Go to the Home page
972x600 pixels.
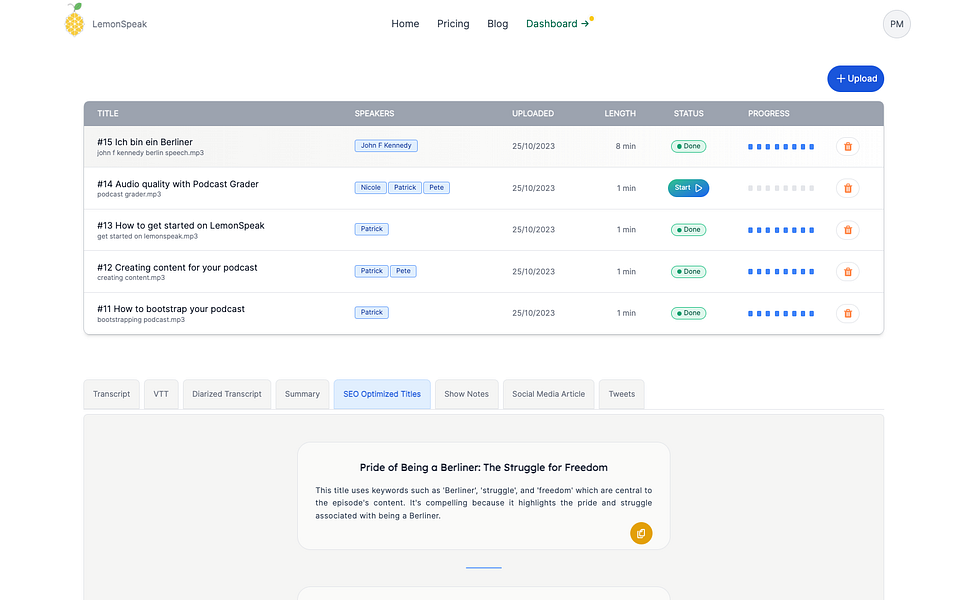click(x=405, y=24)
